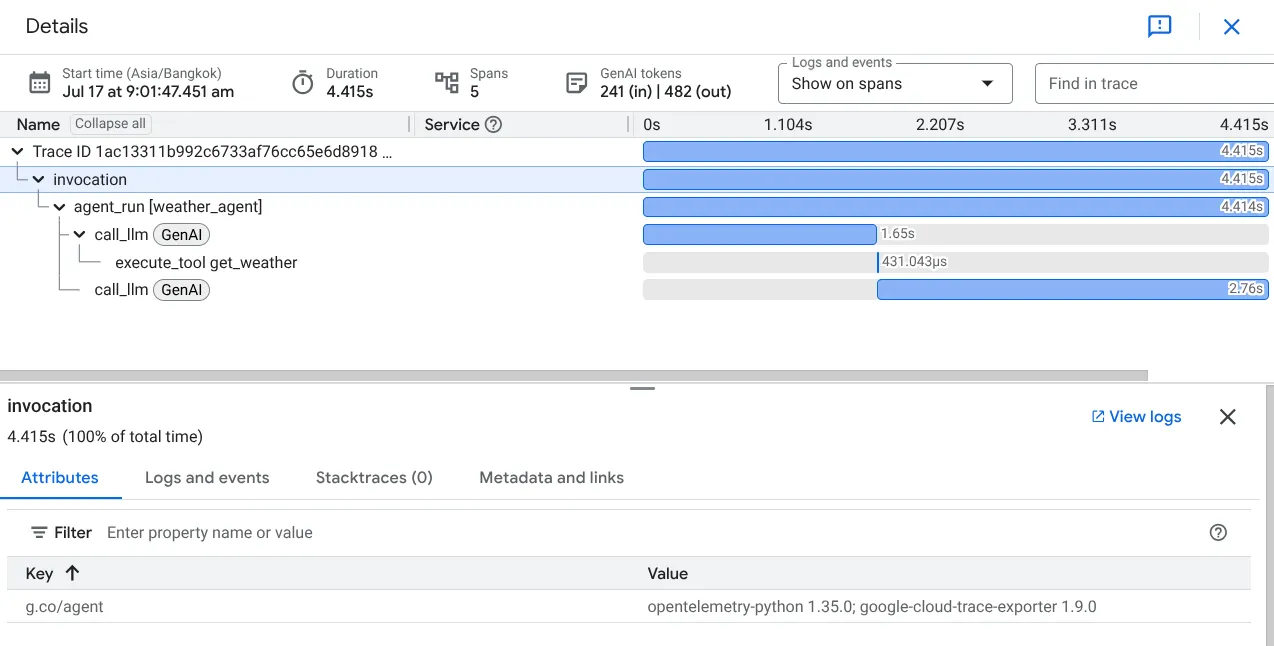
Task: Open the Metadata and links tab
Action: point(551,478)
